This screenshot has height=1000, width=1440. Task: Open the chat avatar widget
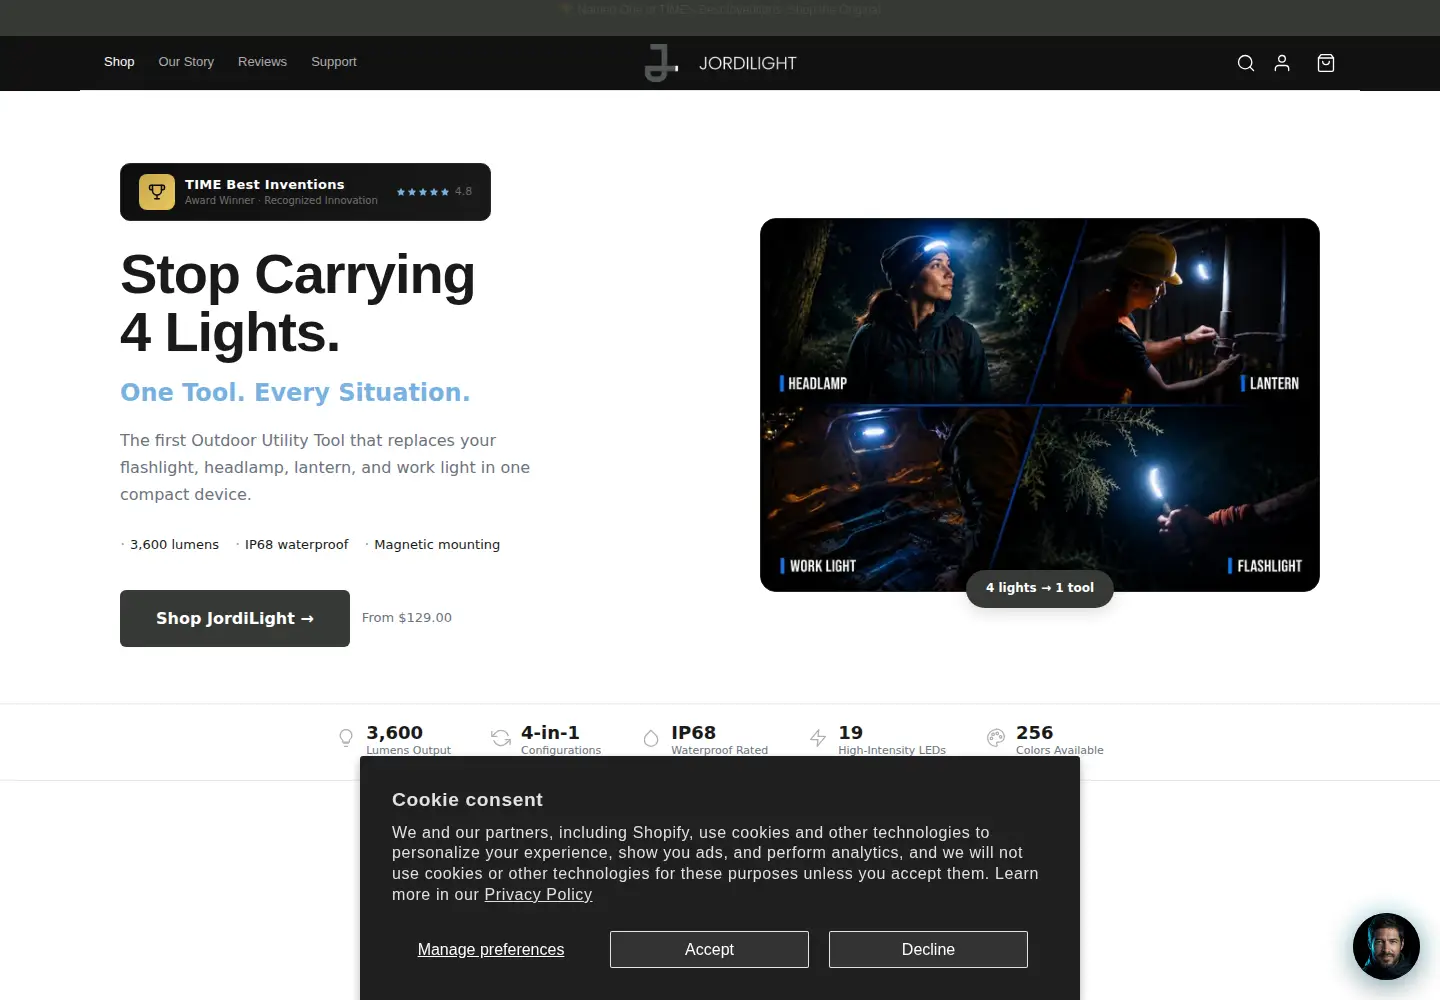point(1386,946)
